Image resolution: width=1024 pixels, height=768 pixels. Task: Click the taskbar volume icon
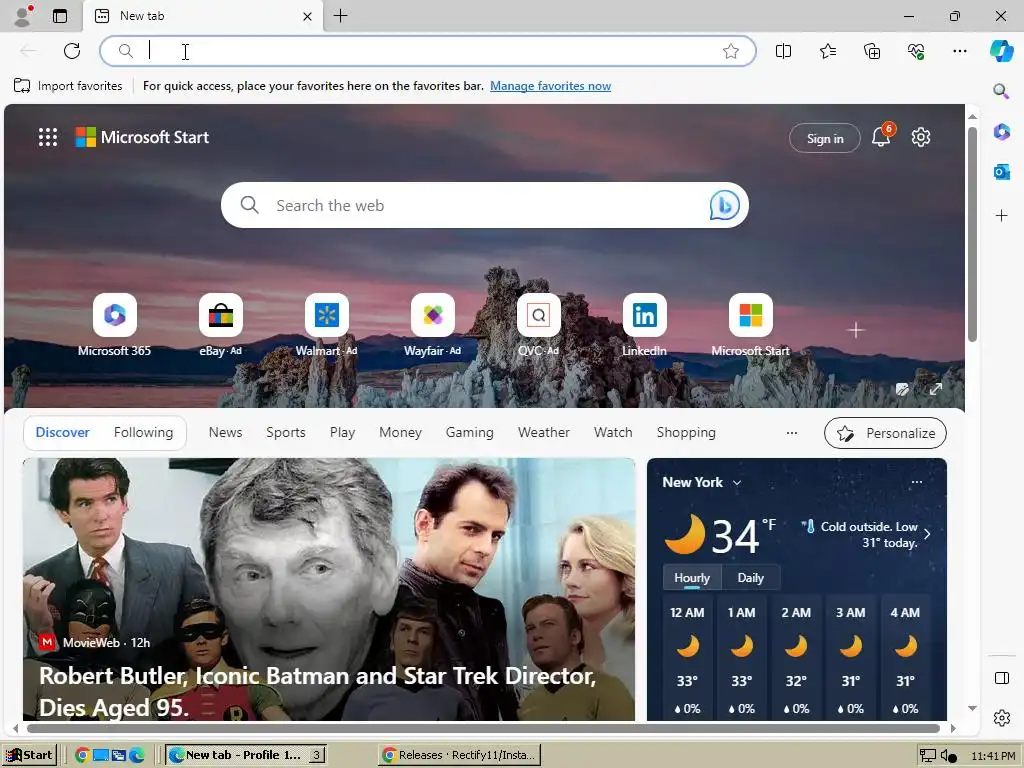(x=948, y=756)
